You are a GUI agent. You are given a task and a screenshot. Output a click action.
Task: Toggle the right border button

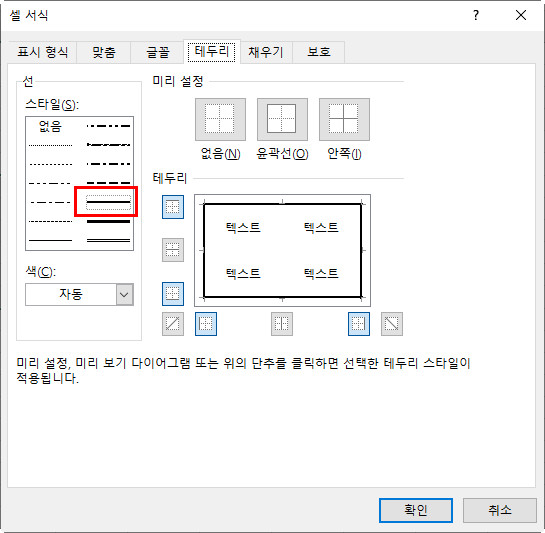(x=359, y=324)
